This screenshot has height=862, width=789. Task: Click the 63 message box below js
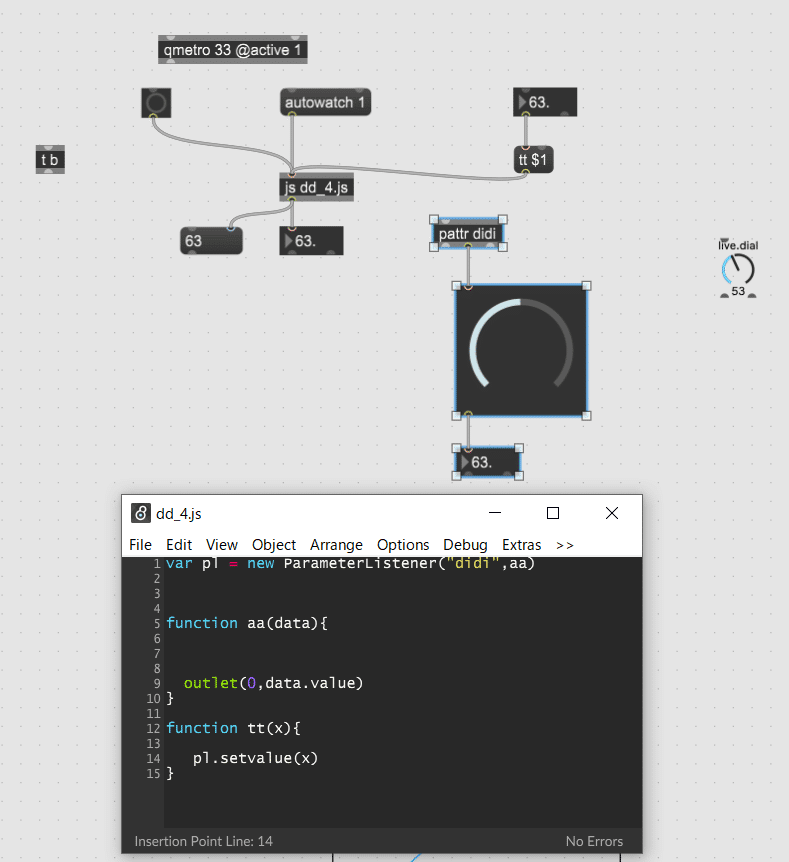tap(211, 241)
